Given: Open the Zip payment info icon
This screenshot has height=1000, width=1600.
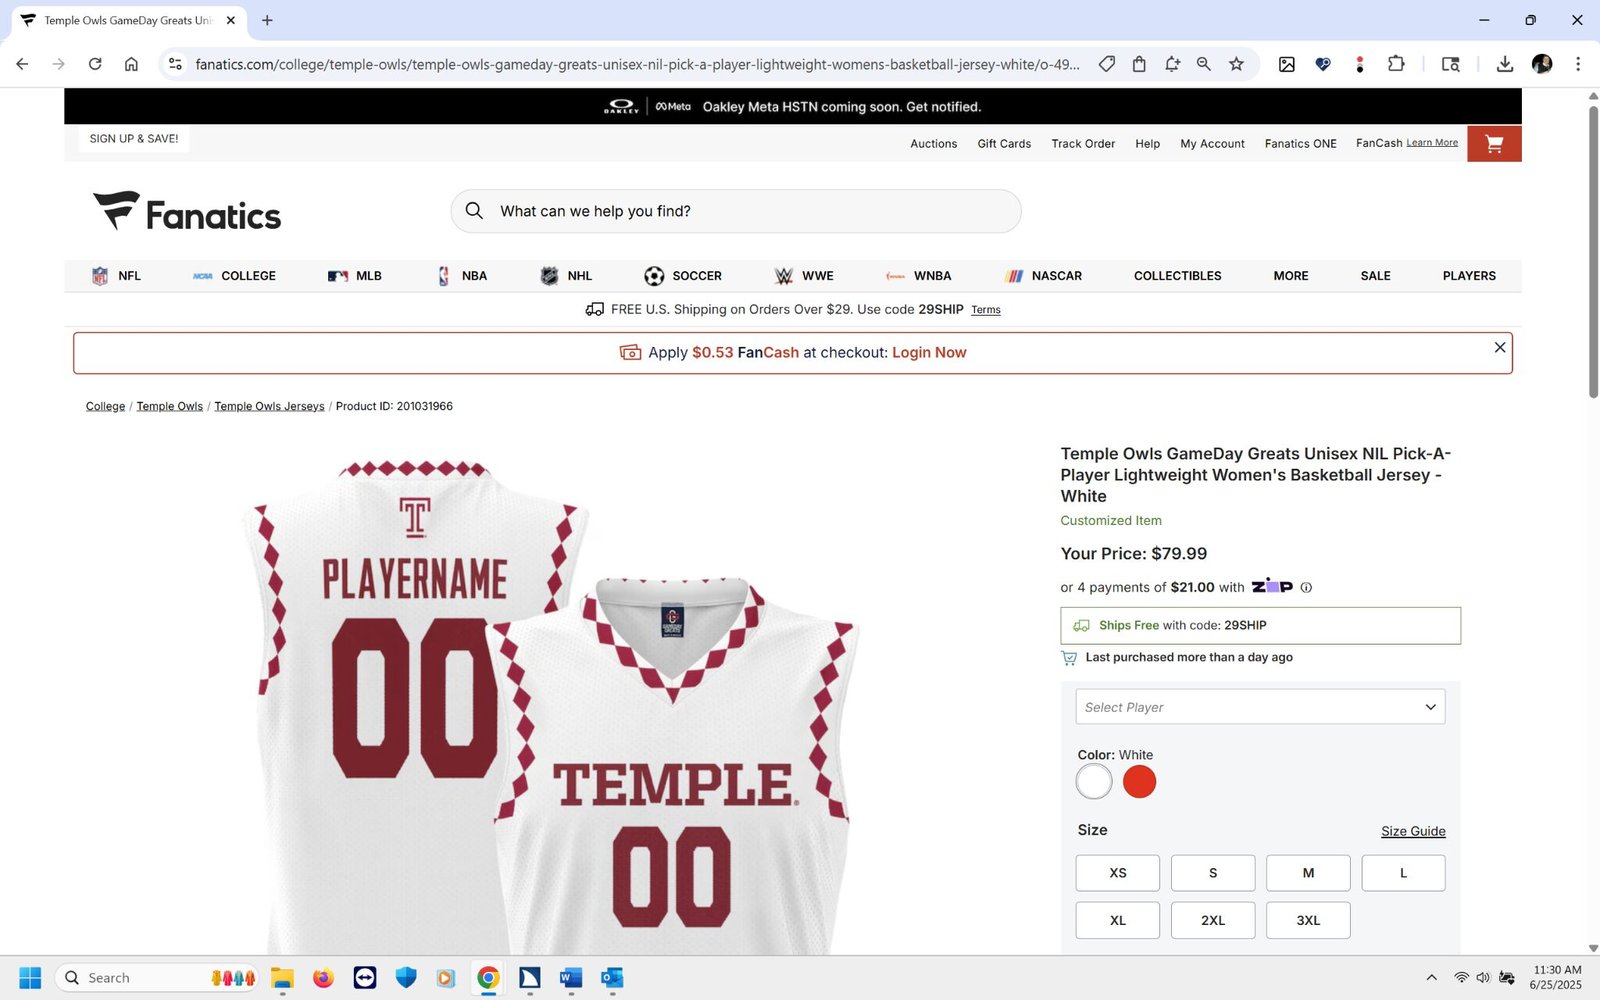Looking at the screenshot, I should pyautogui.click(x=1306, y=588).
